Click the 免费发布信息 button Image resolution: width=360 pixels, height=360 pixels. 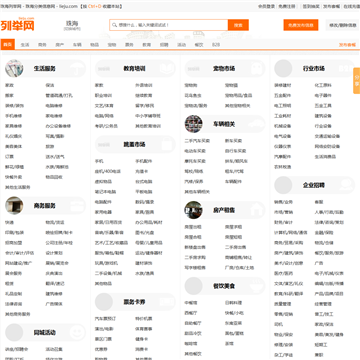tap(301, 25)
